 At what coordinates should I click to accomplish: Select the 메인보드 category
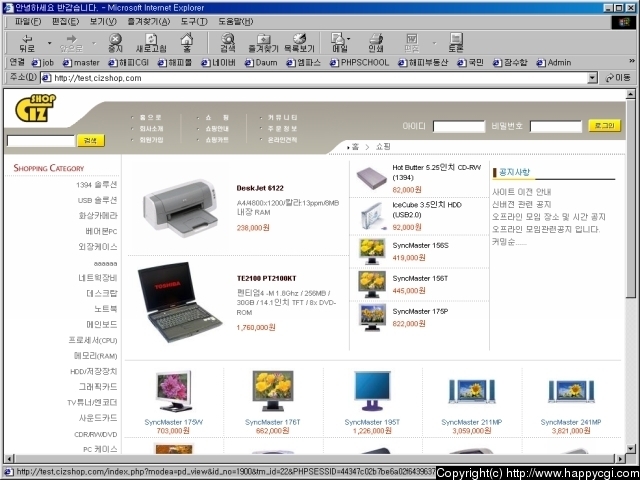tap(102, 324)
